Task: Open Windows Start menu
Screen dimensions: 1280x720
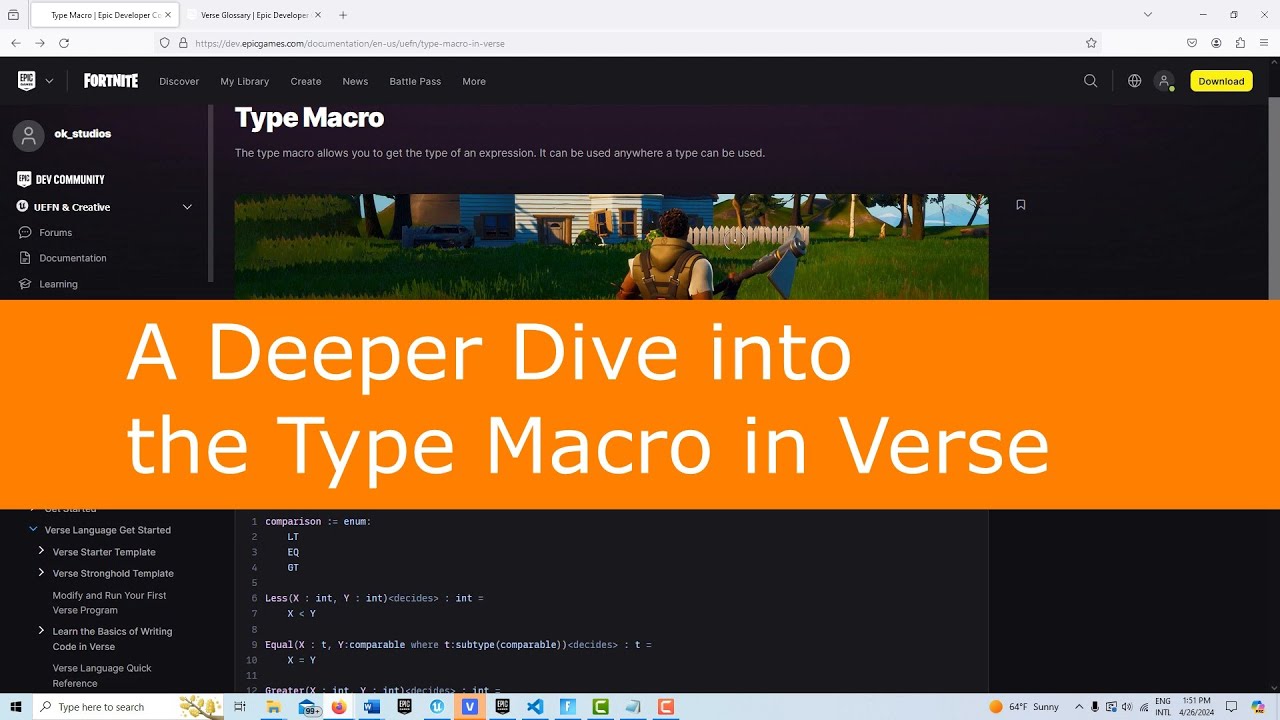Action: coord(16,707)
